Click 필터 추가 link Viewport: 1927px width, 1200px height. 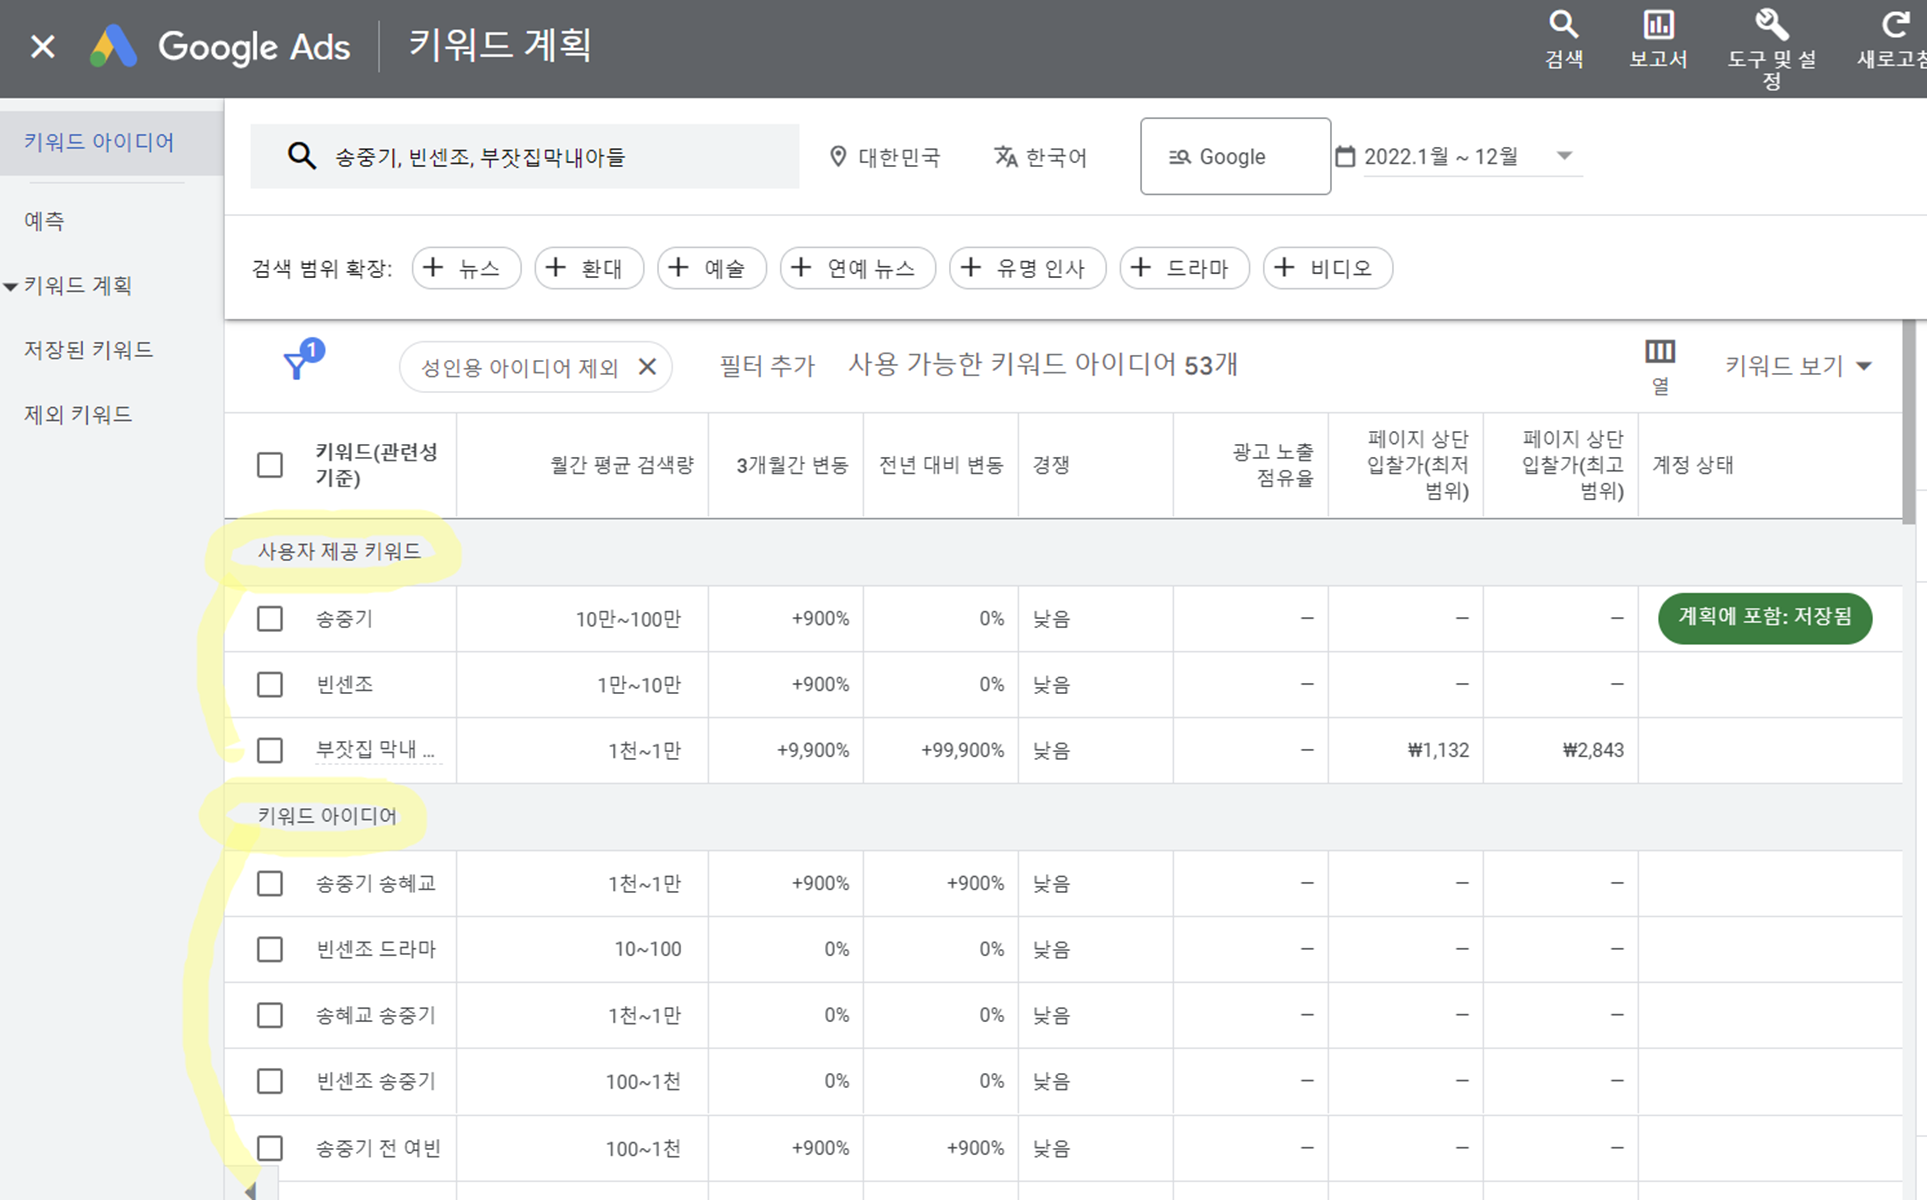point(767,366)
